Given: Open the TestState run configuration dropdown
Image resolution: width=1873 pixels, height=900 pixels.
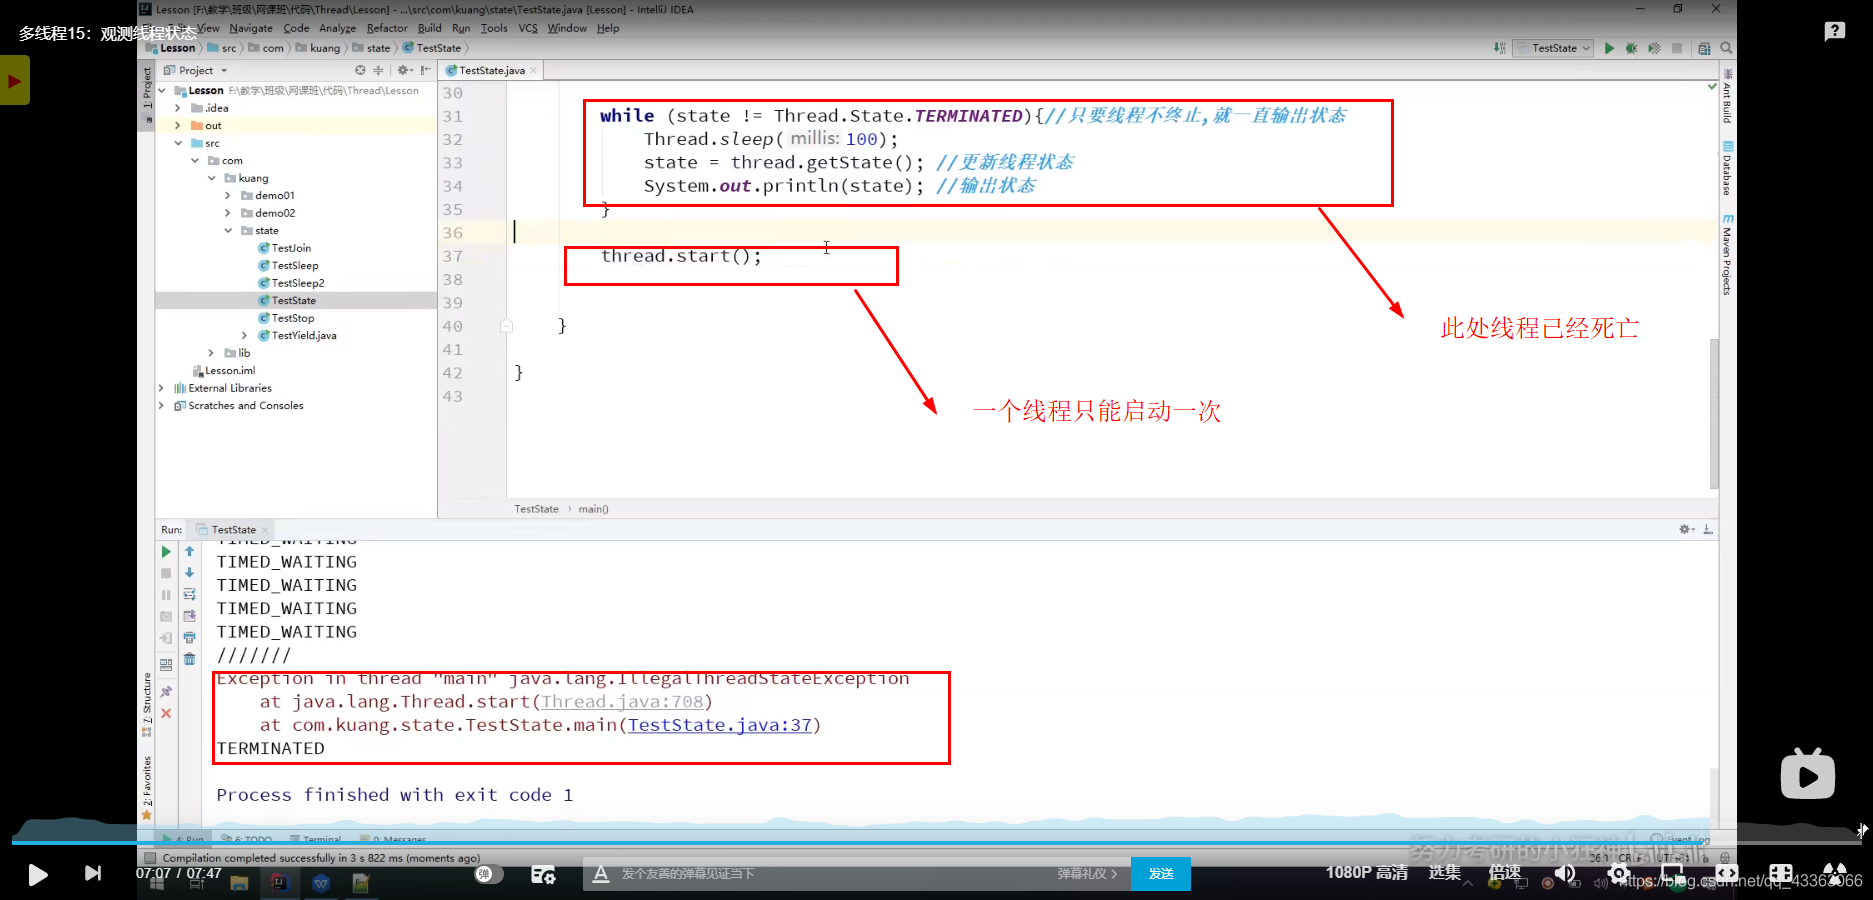Looking at the screenshot, I should 1554,48.
